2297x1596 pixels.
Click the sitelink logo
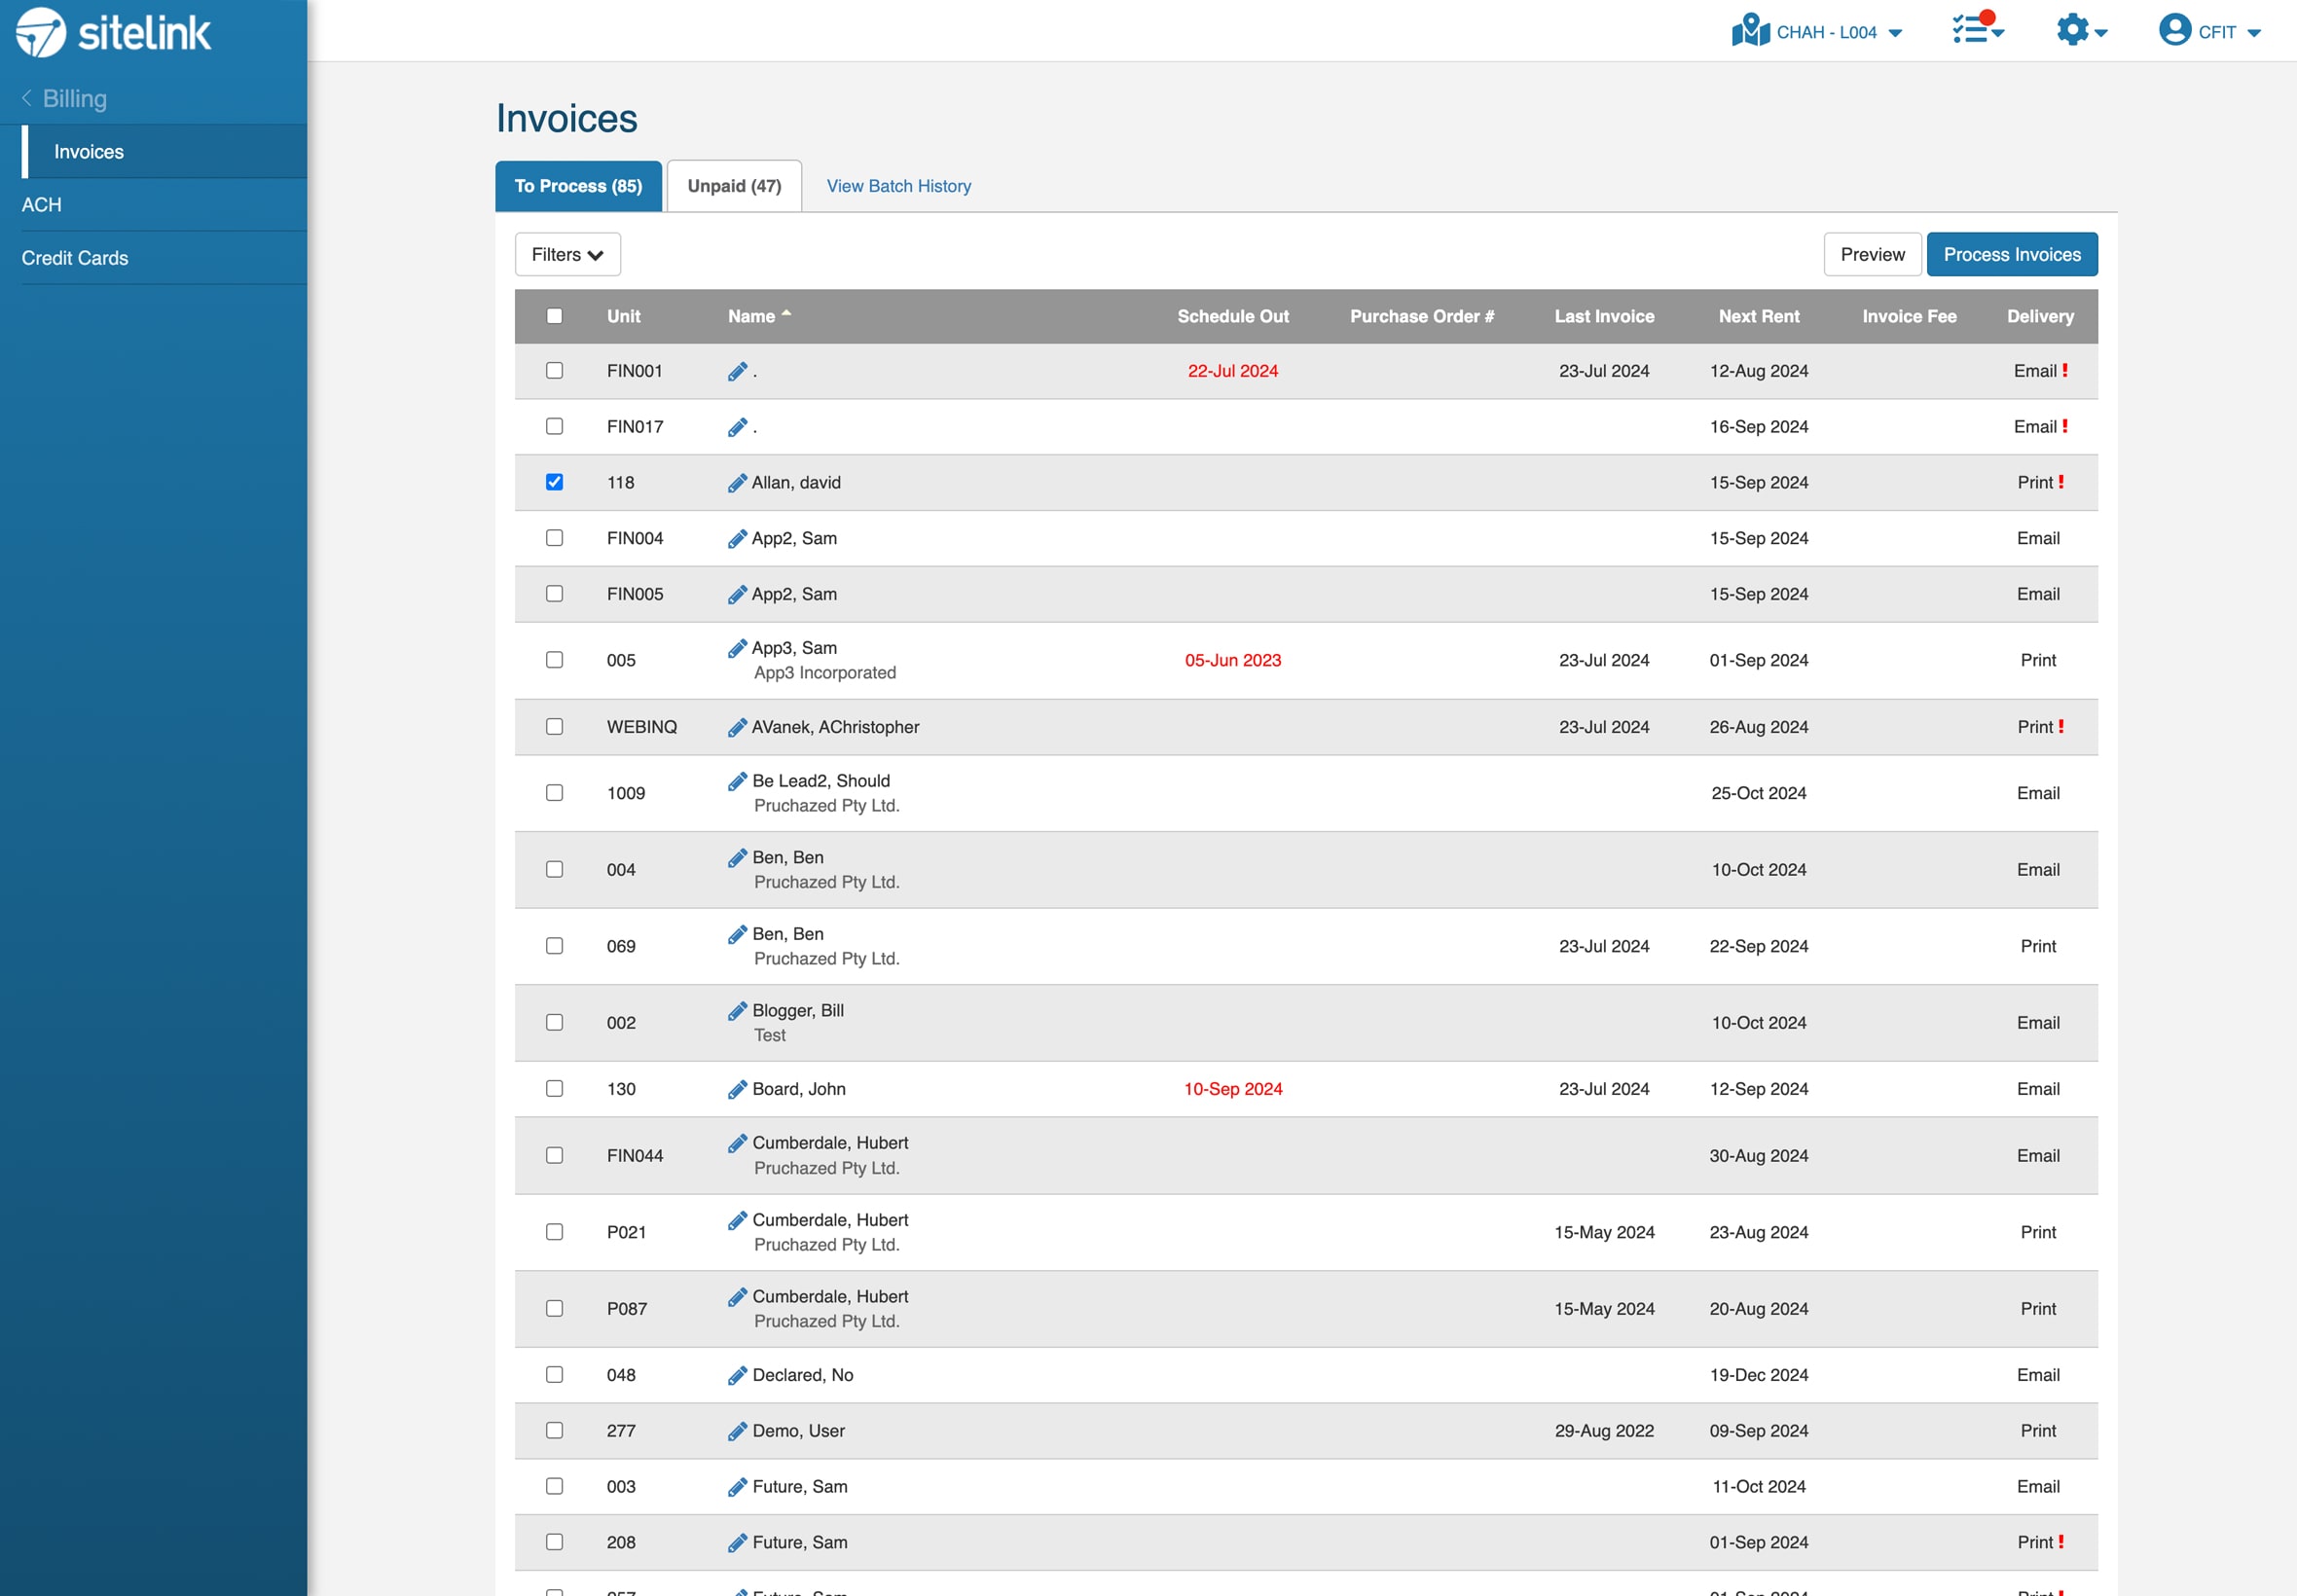click(x=114, y=33)
